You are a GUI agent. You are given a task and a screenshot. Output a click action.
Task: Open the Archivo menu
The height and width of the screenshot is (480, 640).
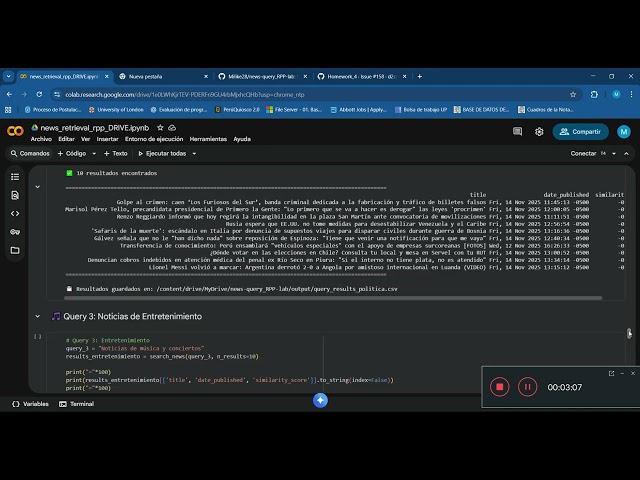pos(41,139)
